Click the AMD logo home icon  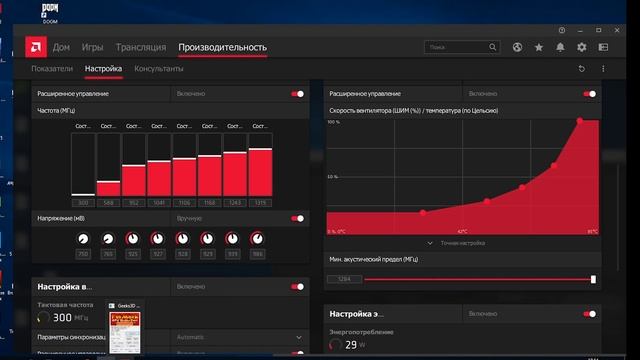(x=36, y=47)
